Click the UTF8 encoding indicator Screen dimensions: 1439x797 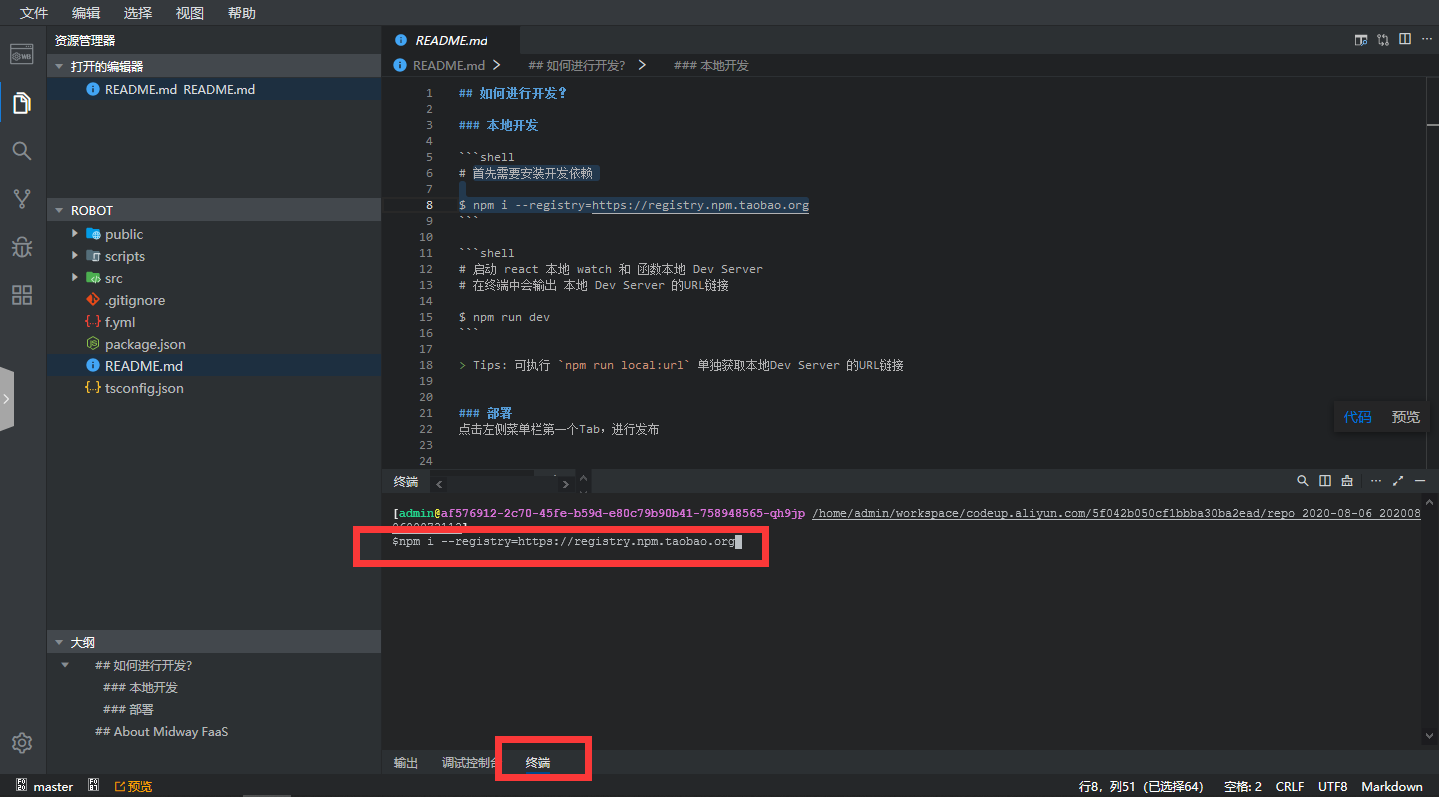point(1333,787)
